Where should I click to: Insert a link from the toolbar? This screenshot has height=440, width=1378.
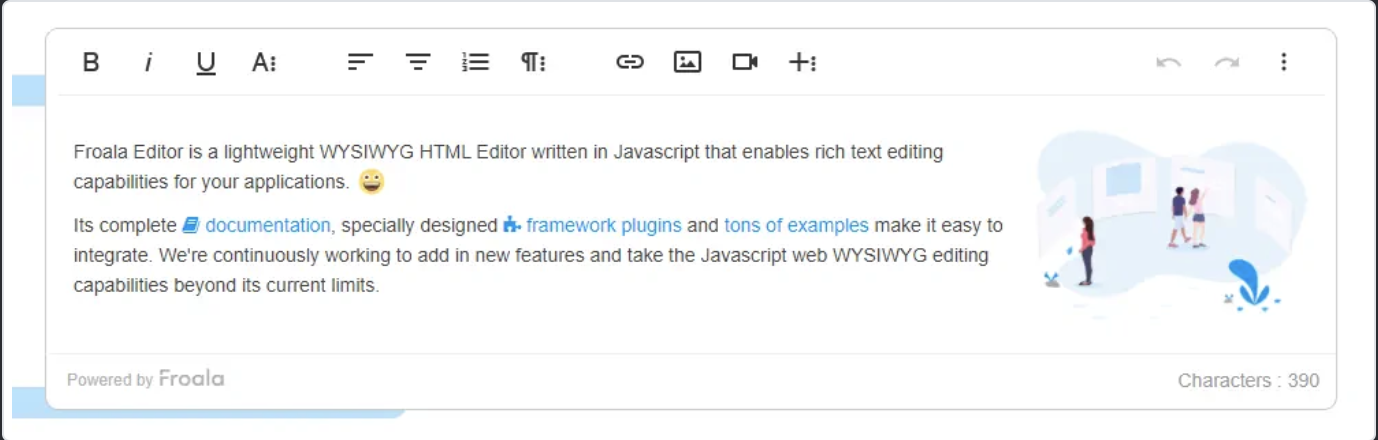coord(629,62)
